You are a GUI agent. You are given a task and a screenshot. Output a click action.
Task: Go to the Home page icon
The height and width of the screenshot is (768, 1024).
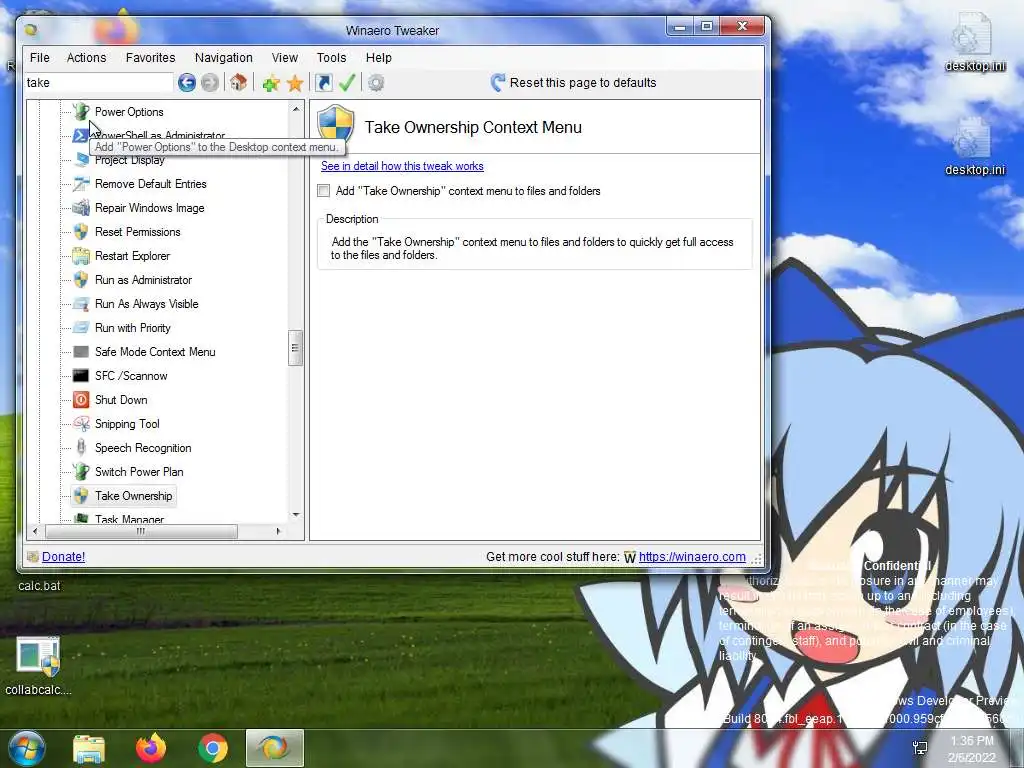(238, 83)
